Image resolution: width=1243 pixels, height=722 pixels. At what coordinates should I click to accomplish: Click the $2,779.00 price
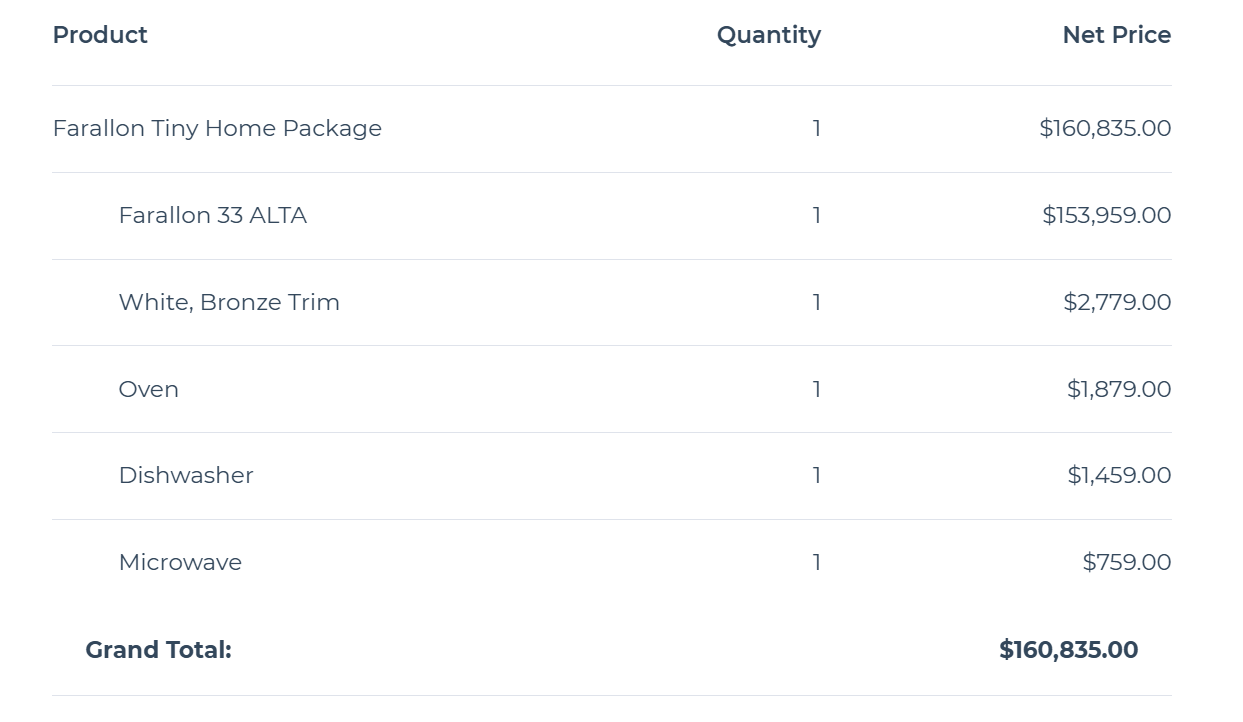[x=1117, y=302]
